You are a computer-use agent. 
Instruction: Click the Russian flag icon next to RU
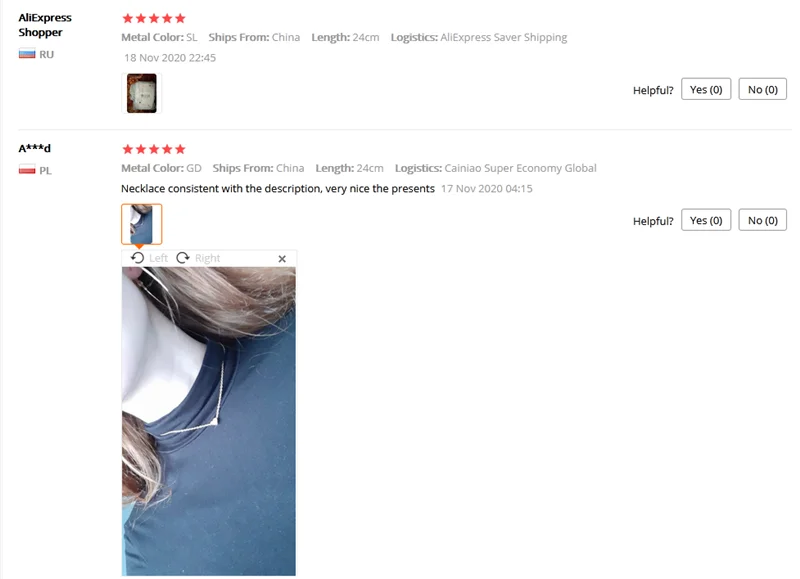click(x=27, y=54)
